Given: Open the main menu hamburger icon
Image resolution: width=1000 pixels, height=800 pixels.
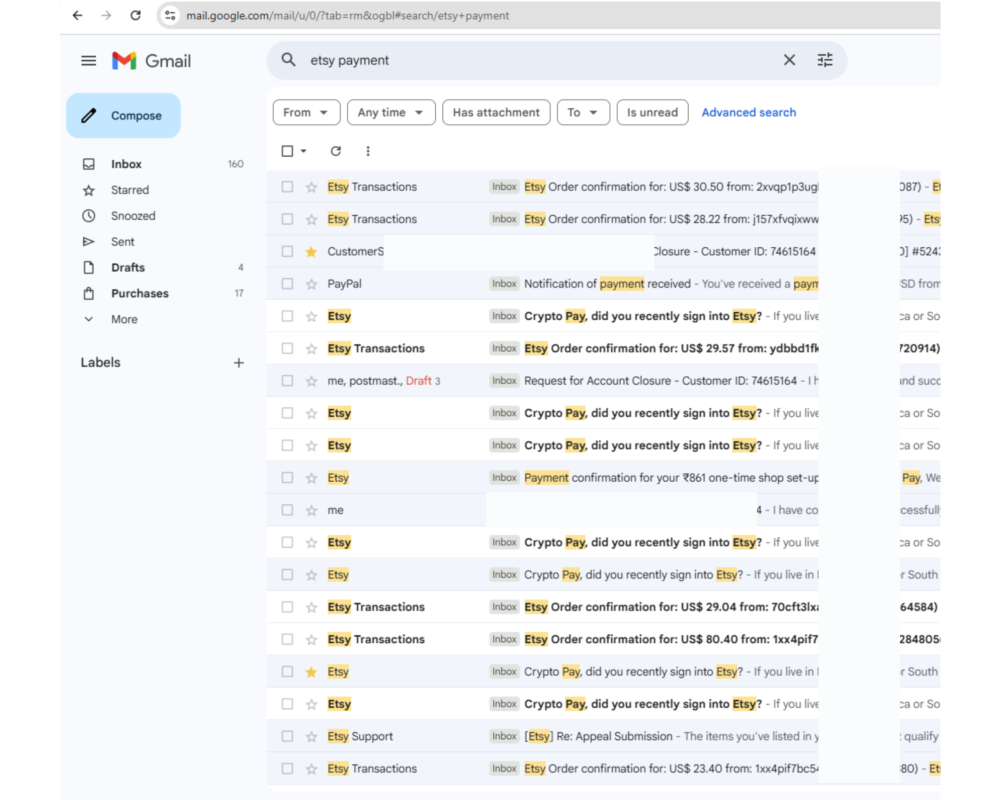Looking at the screenshot, I should pyautogui.click(x=89, y=61).
